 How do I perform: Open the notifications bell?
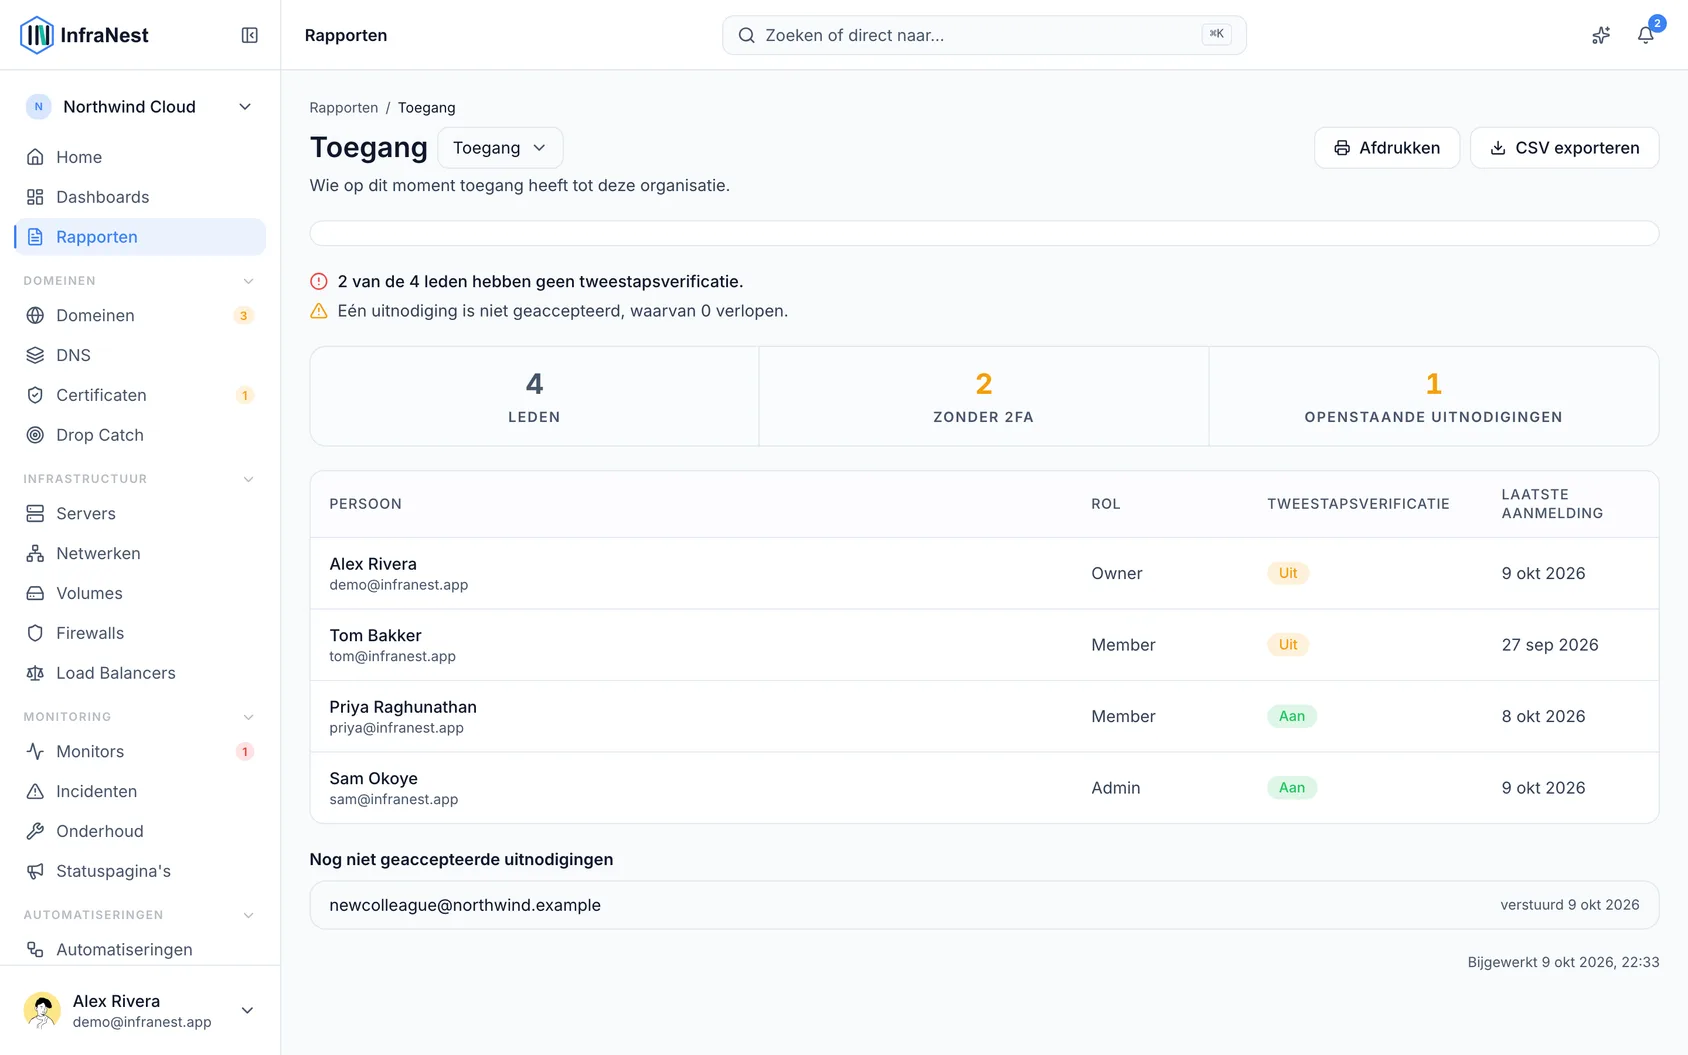tap(1645, 35)
